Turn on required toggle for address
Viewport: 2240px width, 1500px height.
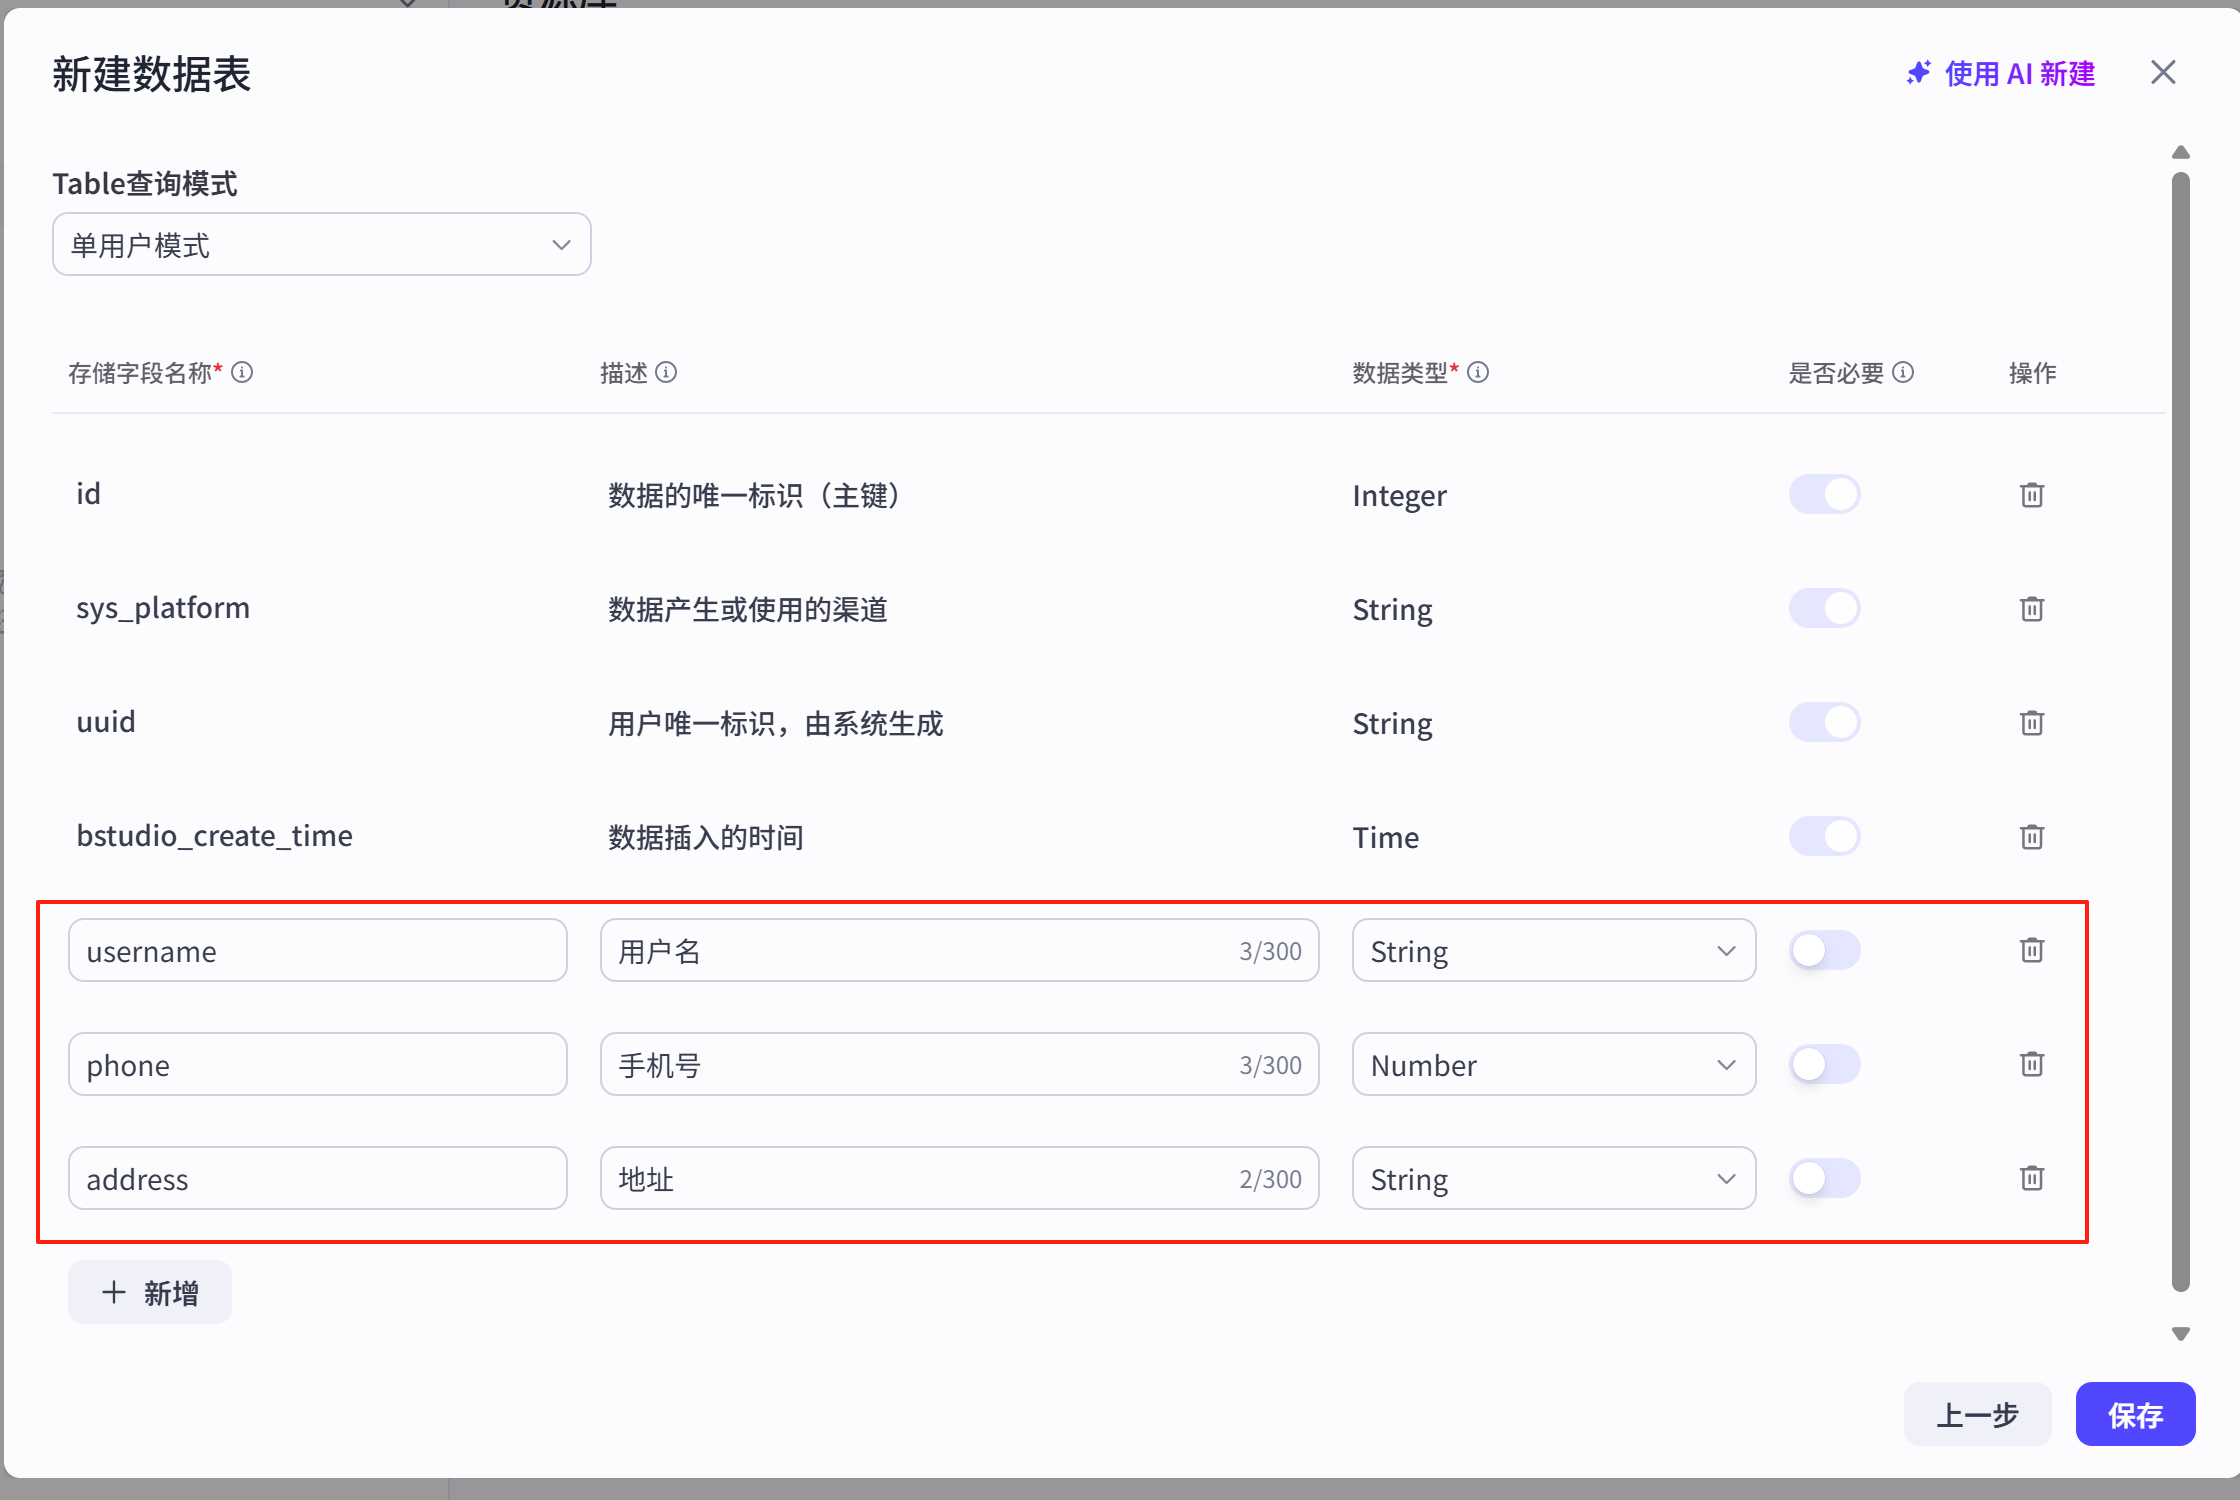coord(1824,1178)
